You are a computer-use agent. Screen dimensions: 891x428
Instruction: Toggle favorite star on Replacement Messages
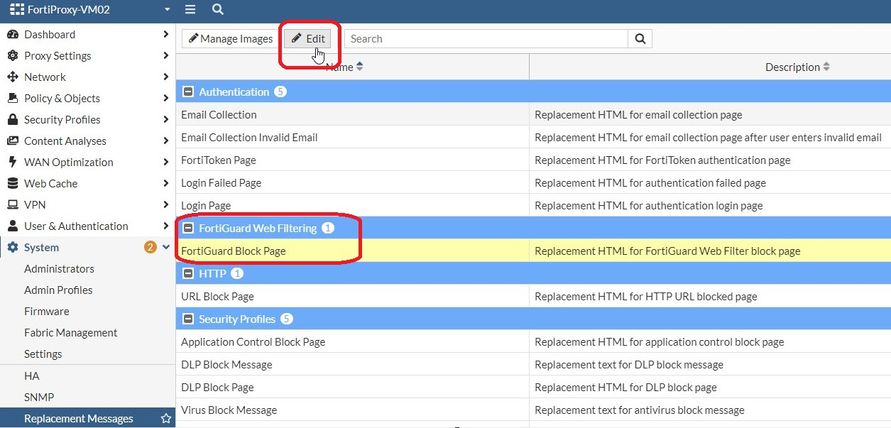point(166,418)
